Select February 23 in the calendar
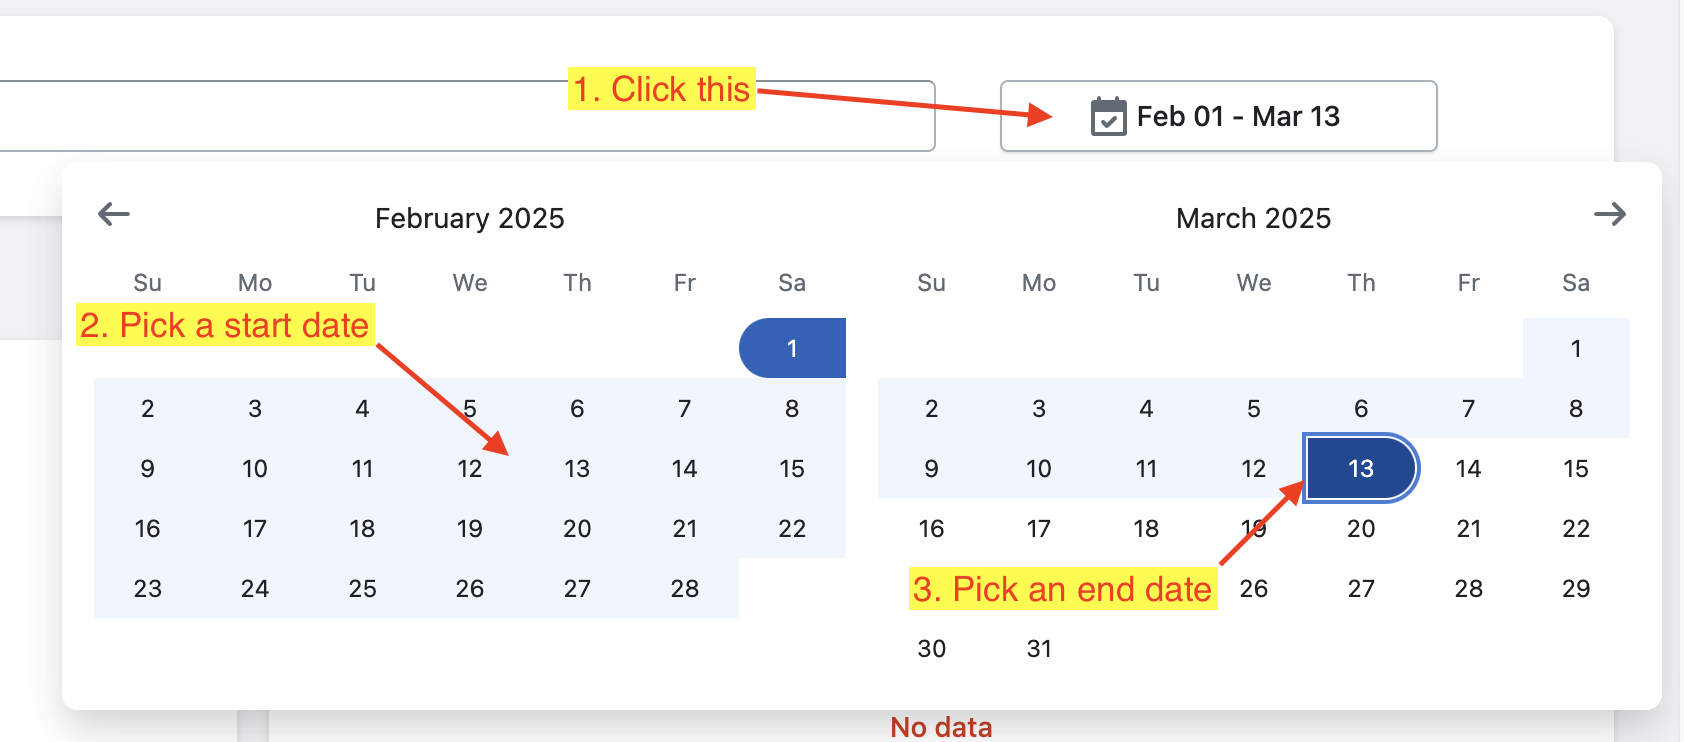Screen dimensions: 1684x742 [x=147, y=588]
